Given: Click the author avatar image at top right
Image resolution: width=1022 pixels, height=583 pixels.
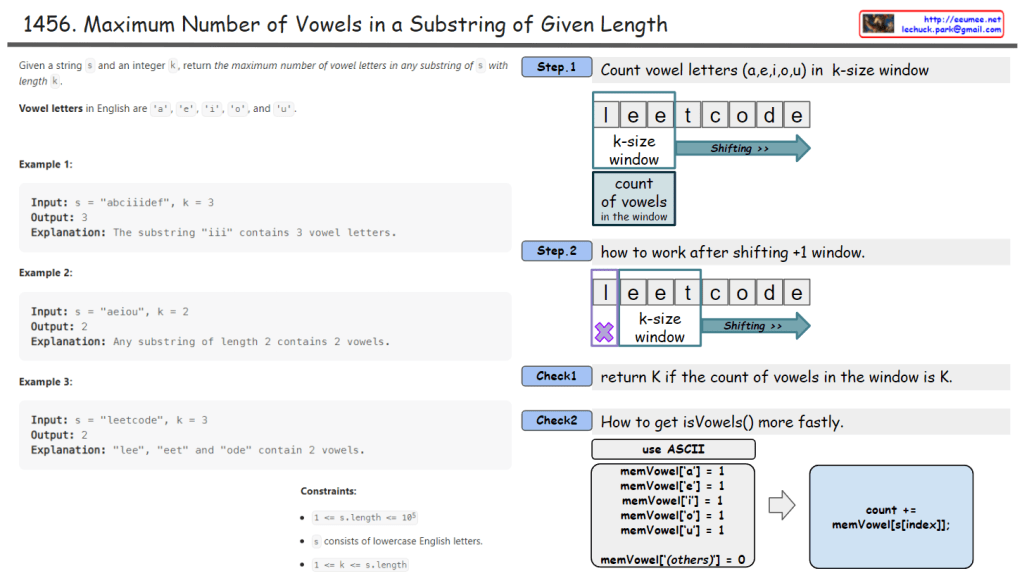Looking at the screenshot, I should click(879, 24).
